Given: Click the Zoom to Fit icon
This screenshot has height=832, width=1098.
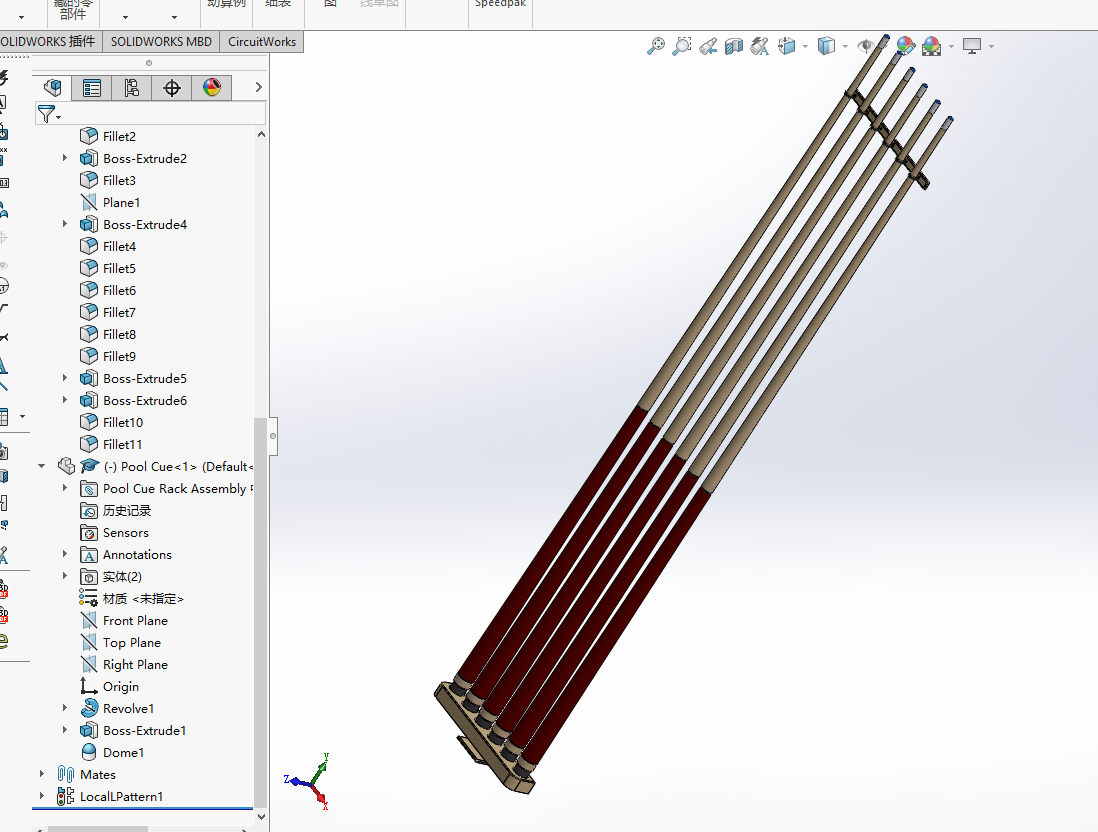Looking at the screenshot, I should tap(656, 46).
